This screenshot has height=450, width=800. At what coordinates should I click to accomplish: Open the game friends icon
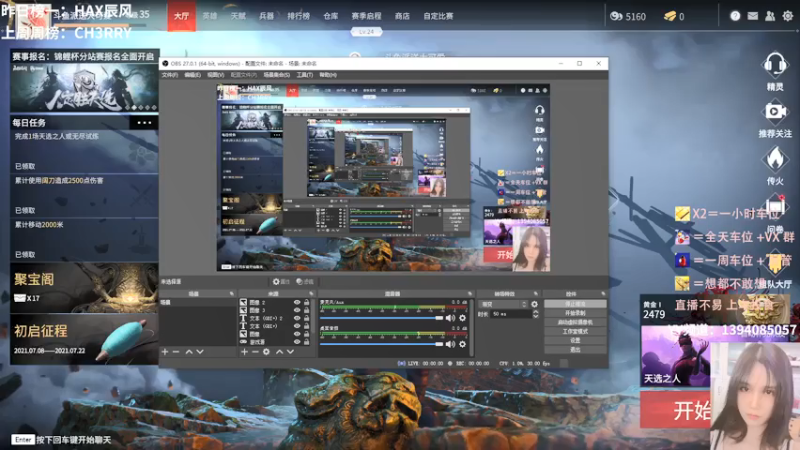pos(770,16)
